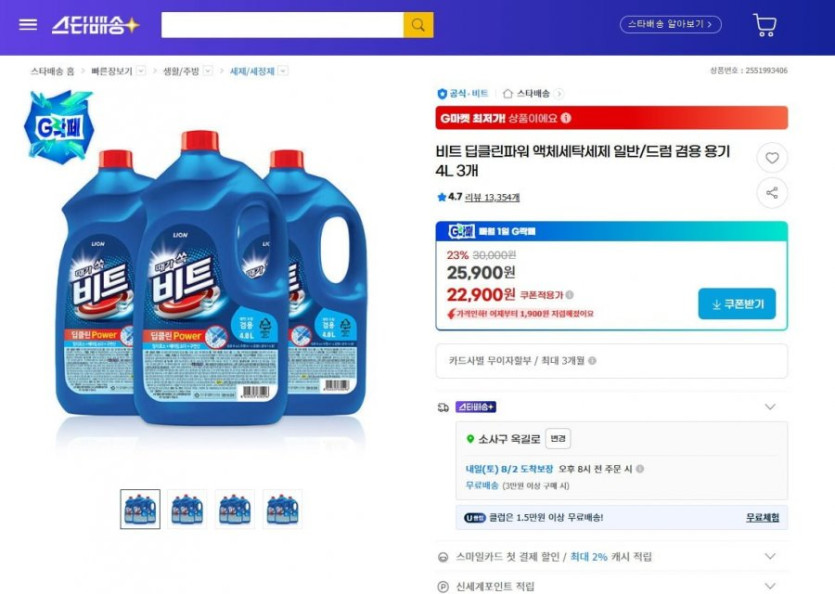835x594 pixels.
Task: Click the 무료체험 link
Action: pos(762,517)
